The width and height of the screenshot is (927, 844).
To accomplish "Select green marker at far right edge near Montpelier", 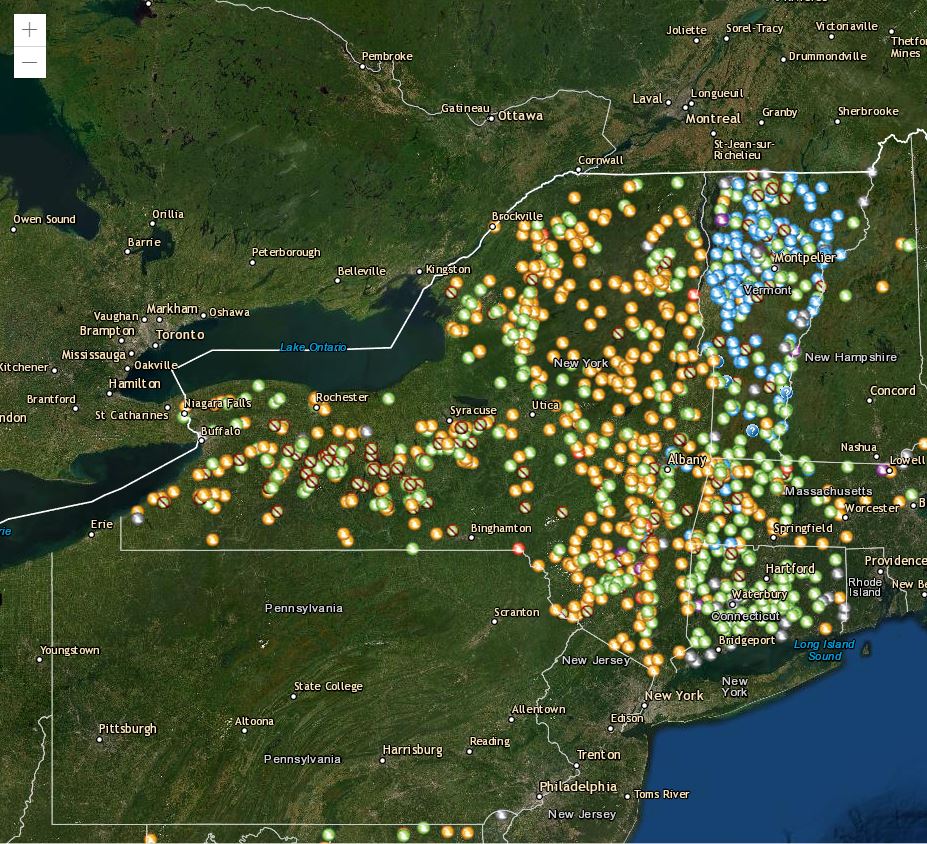I will [908, 244].
